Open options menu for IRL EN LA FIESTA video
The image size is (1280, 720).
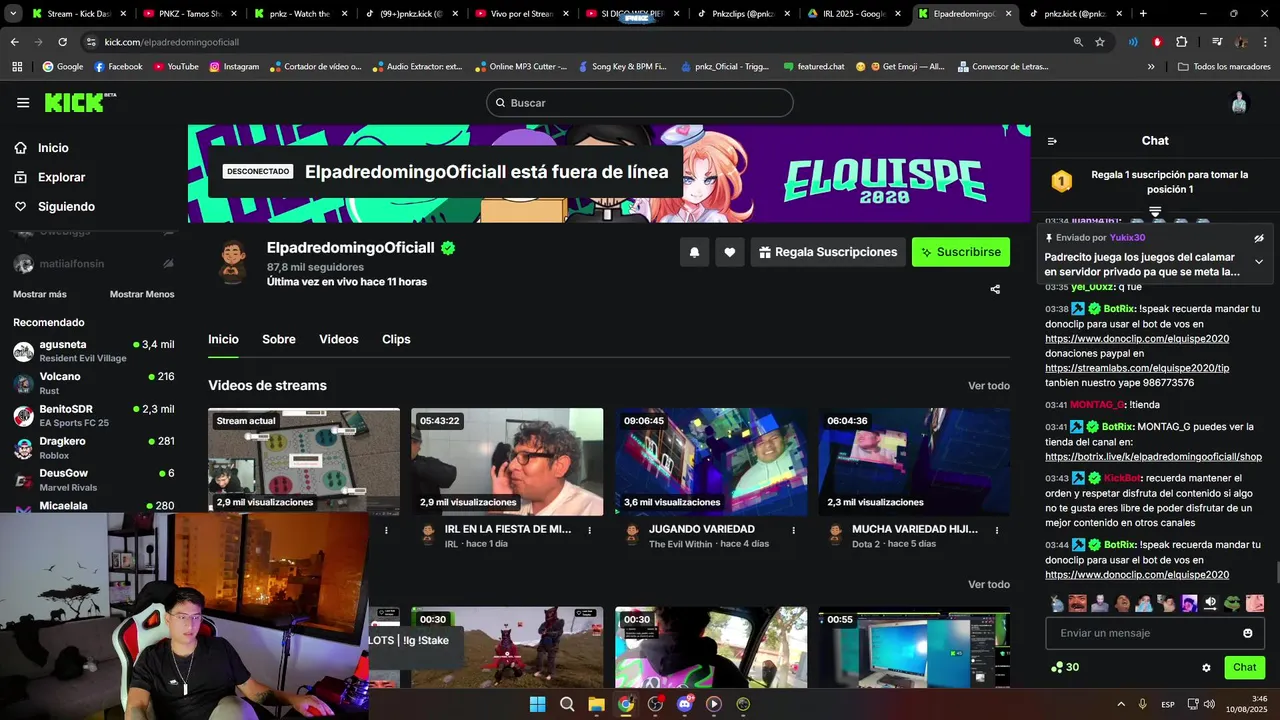click(x=590, y=530)
